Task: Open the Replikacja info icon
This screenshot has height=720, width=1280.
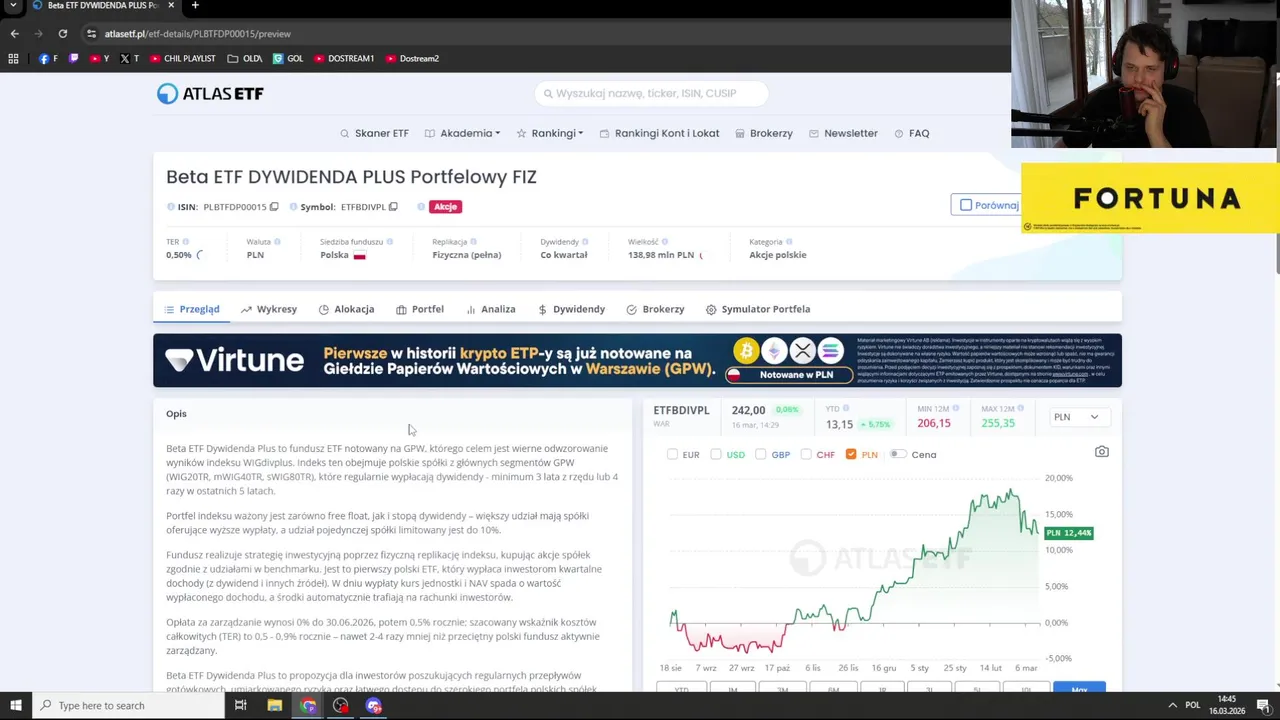Action: [x=474, y=242]
